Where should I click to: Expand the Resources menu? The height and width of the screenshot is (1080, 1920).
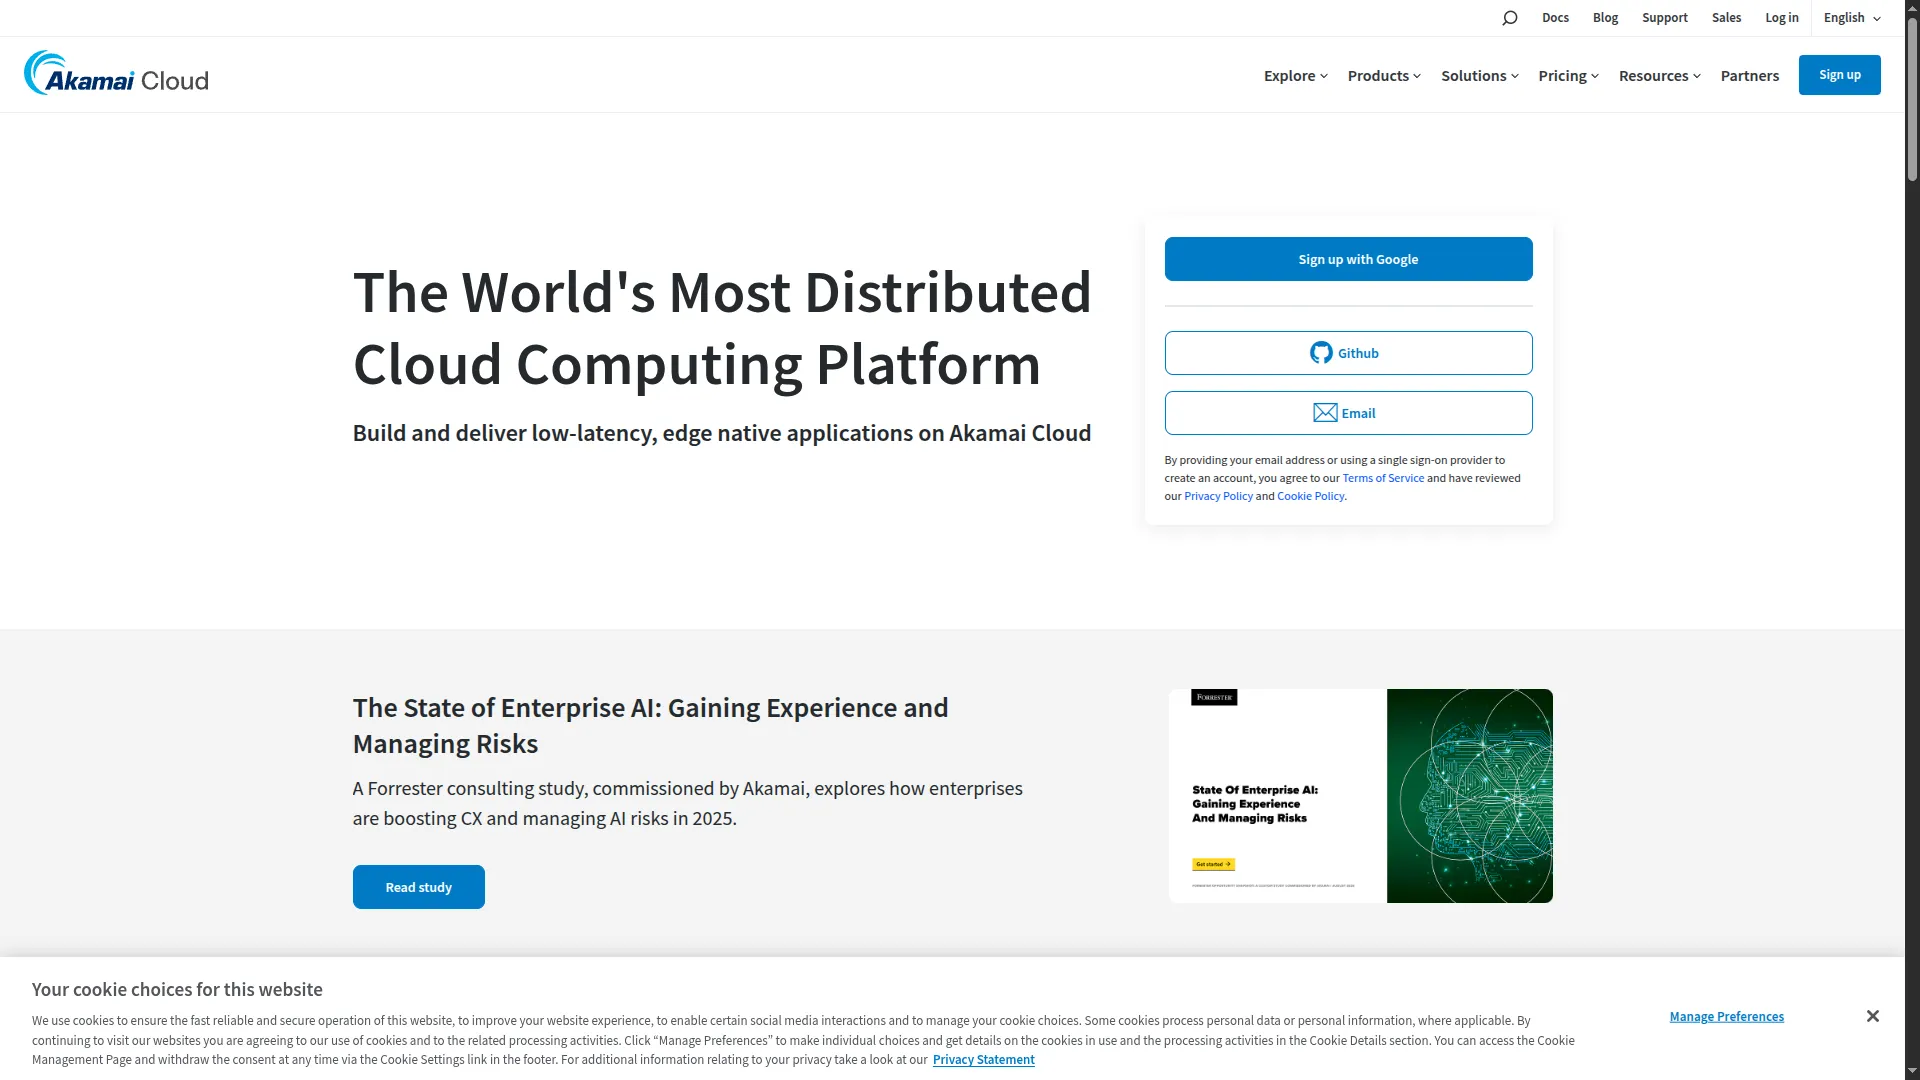coord(1659,76)
